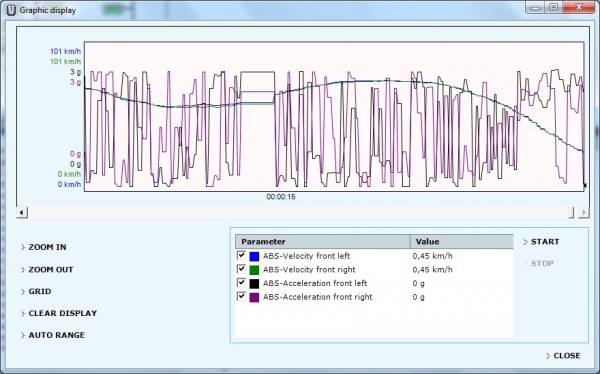Click the purple acceleration front right swatch
600x374 pixels.
coord(254,297)
